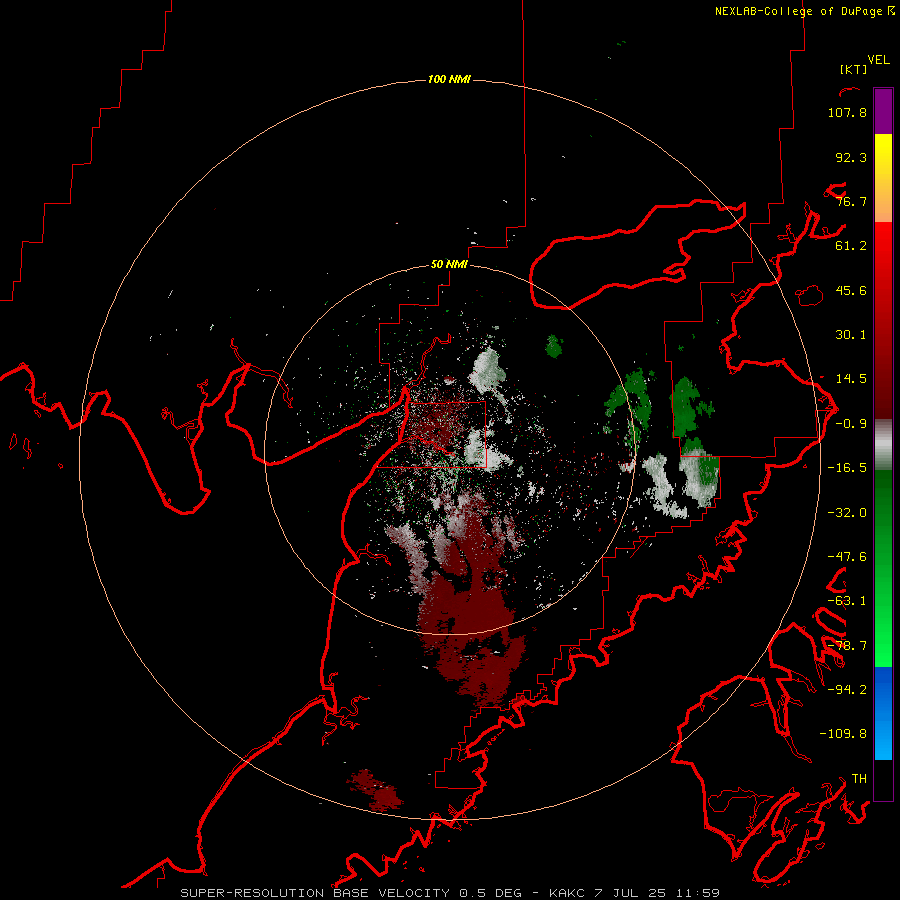Click the 14.5 velocity scale value
This screenshot has height=900, width=900.
coord(851,379)
